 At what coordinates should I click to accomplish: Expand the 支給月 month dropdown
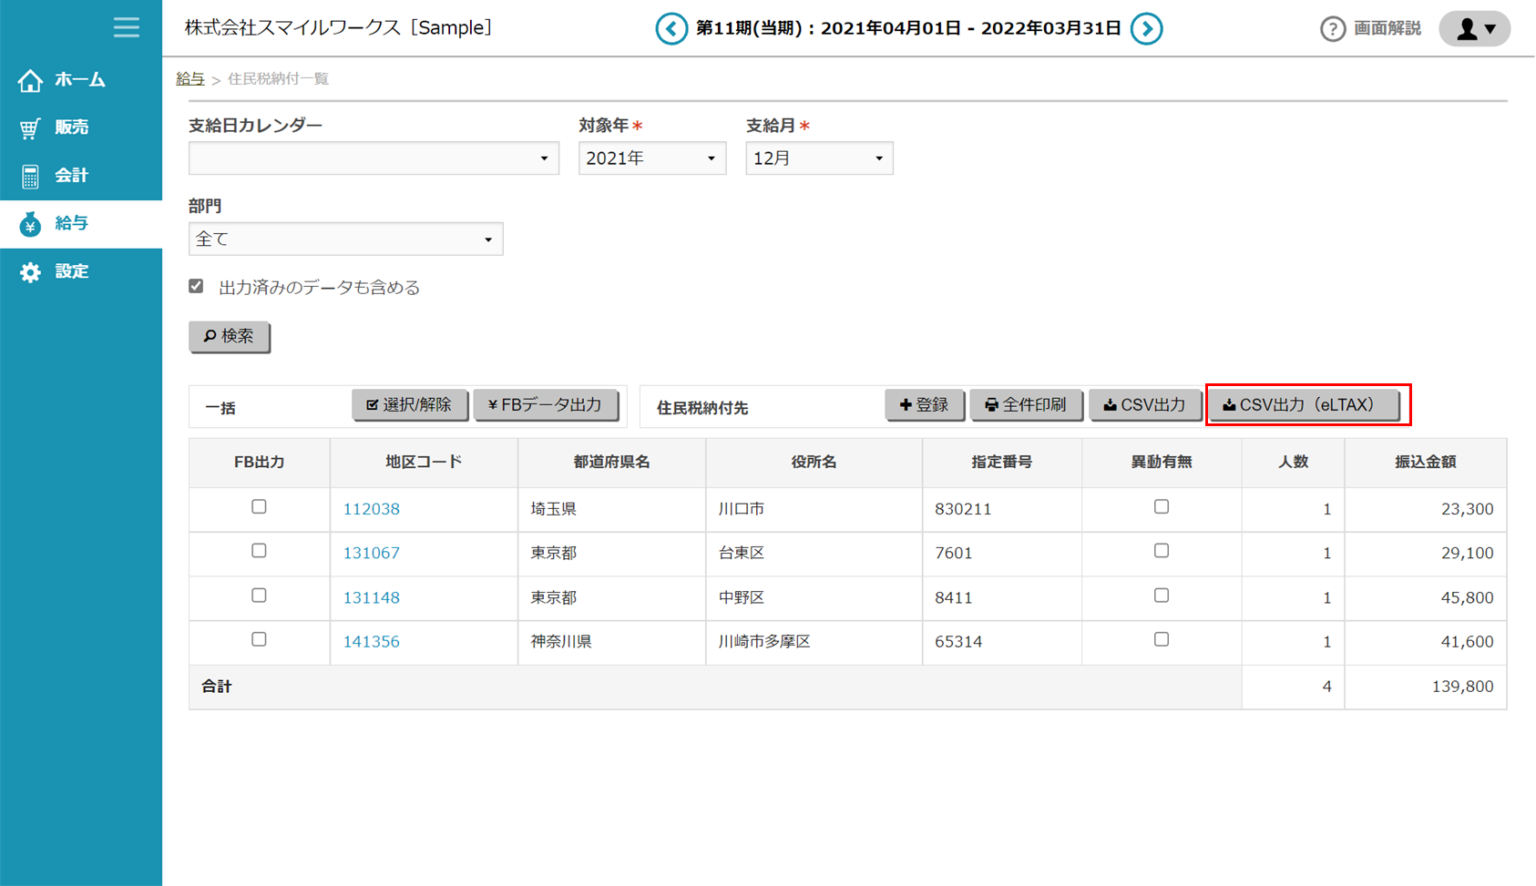[818, 159]
